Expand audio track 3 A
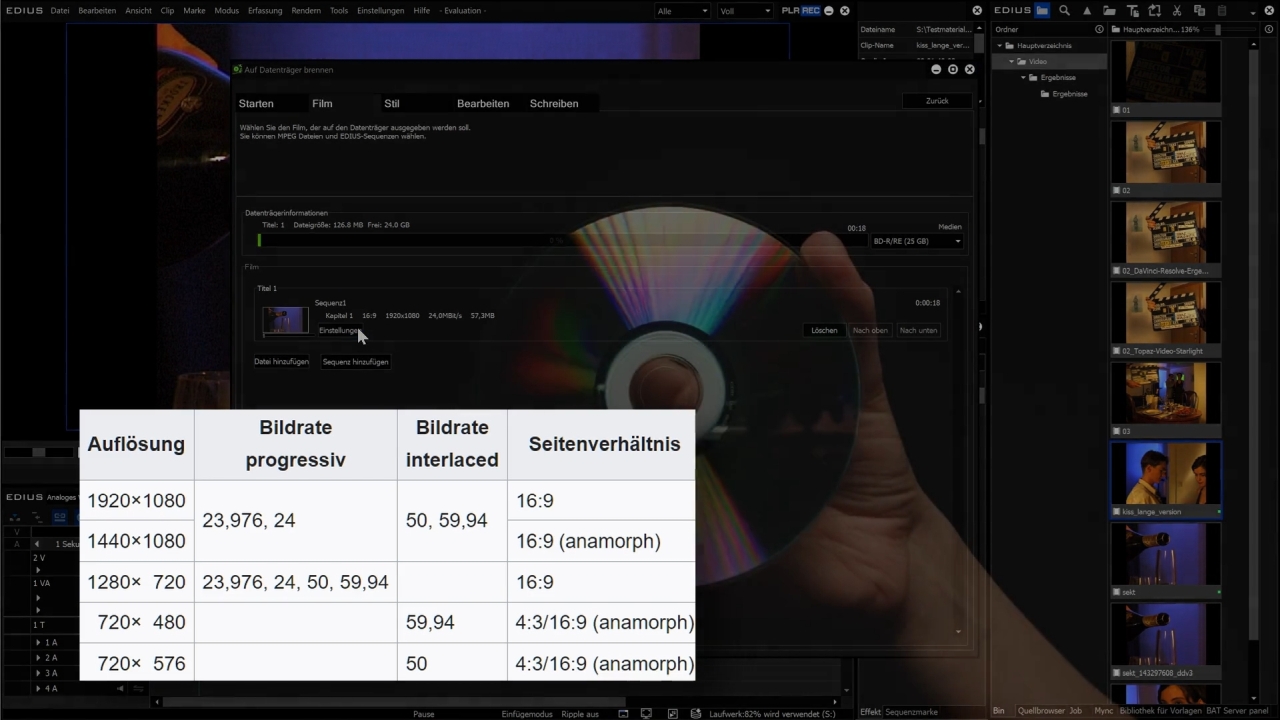Screen dimensions: 1280x720 click(x=38, y=673)
